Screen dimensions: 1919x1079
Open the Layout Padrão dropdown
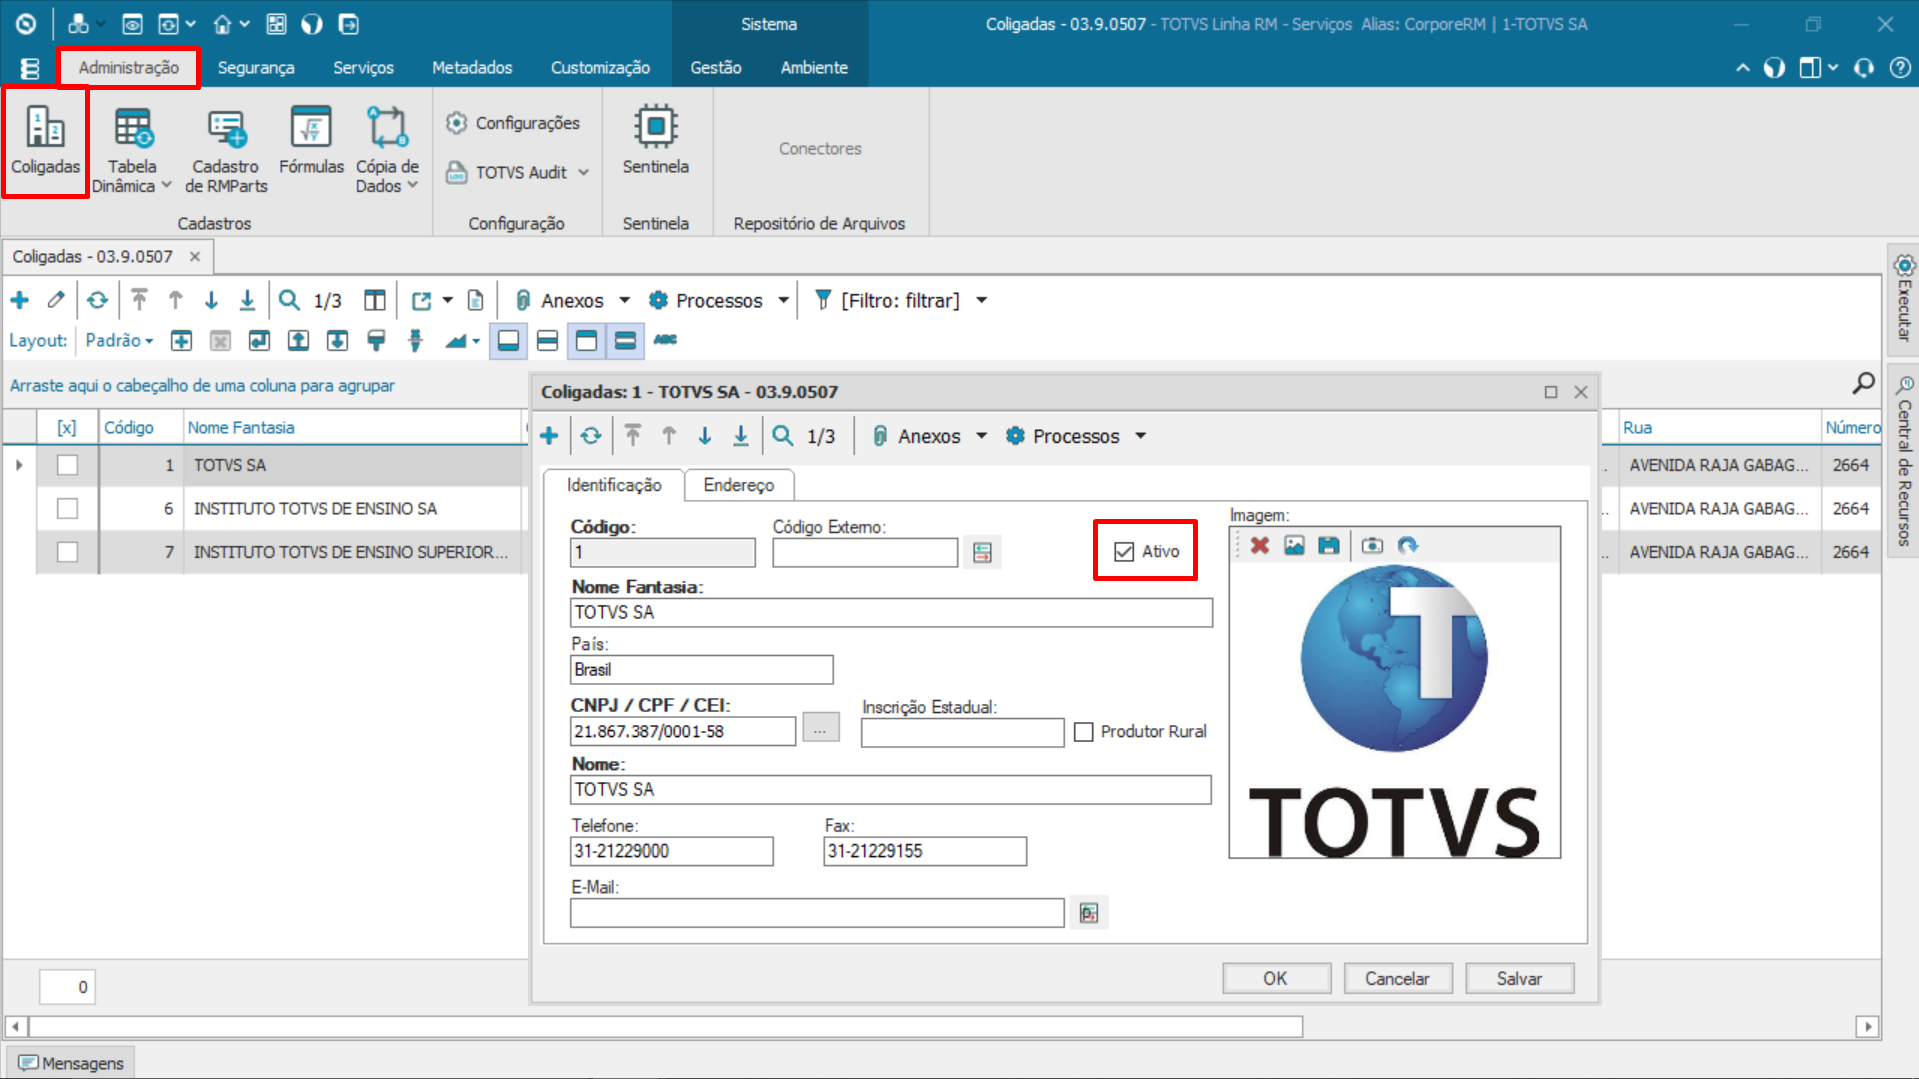119,341
